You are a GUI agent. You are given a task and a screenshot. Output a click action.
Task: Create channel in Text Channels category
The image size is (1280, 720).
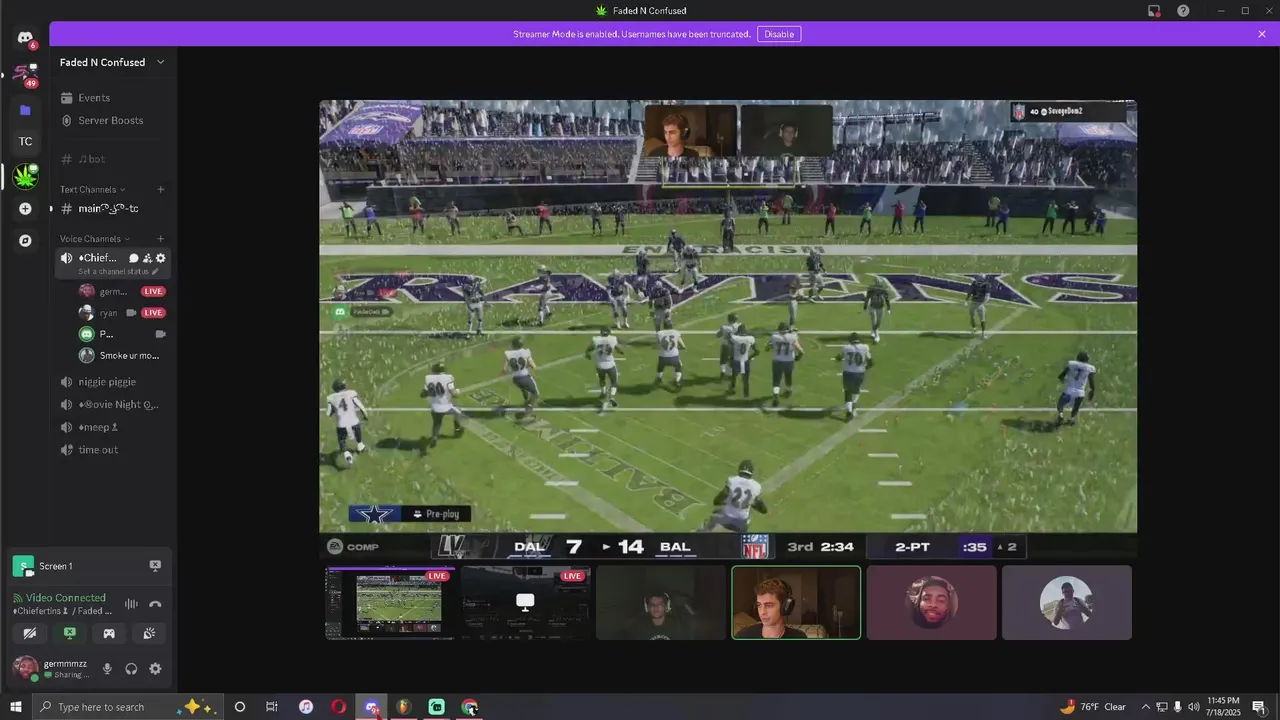(x=160, y=189)
